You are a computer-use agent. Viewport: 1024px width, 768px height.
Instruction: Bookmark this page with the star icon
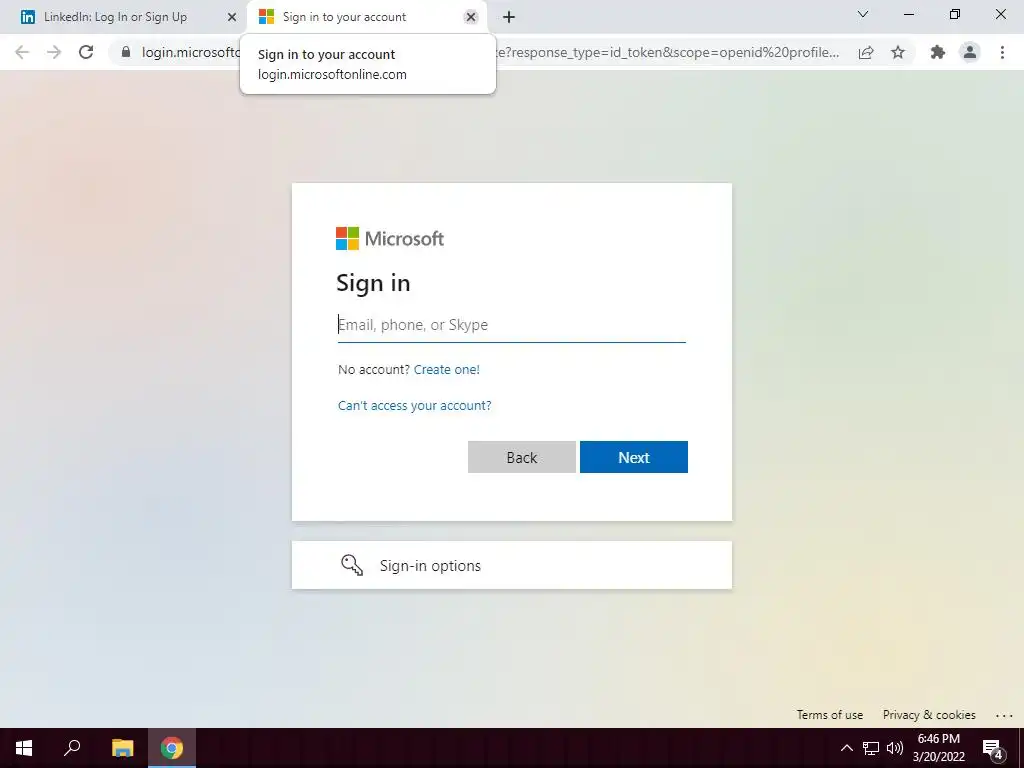click(898, 52)
